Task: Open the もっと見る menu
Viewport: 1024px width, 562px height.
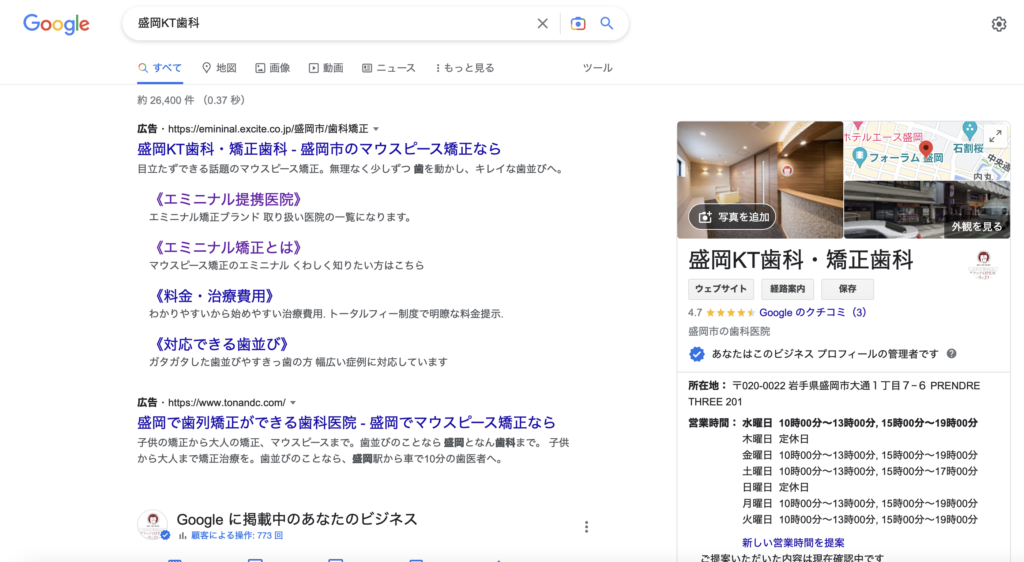Action: (x=464, y=68)
